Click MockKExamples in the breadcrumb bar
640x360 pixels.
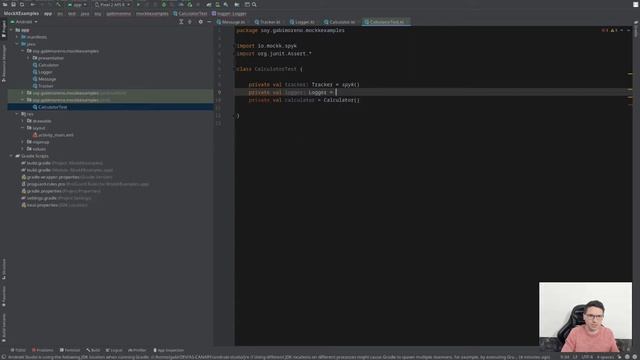click(21, 13)
